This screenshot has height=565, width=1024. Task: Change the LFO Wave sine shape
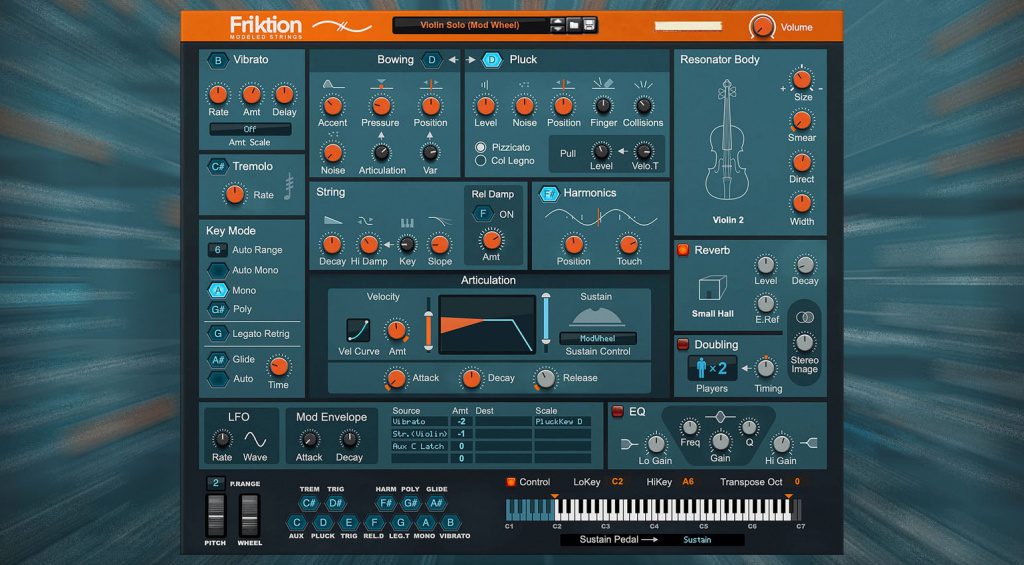click(255, 439)
